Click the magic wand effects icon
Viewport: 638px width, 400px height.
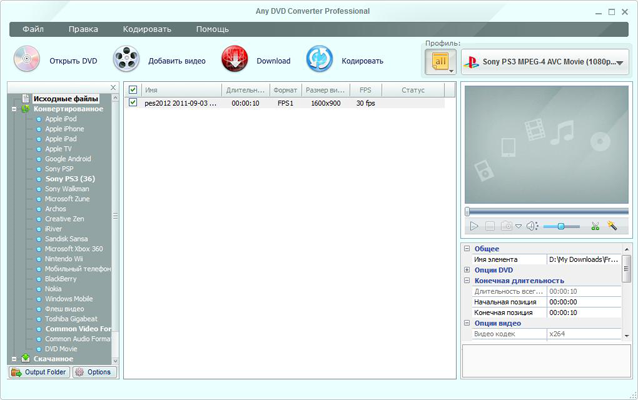612,225
